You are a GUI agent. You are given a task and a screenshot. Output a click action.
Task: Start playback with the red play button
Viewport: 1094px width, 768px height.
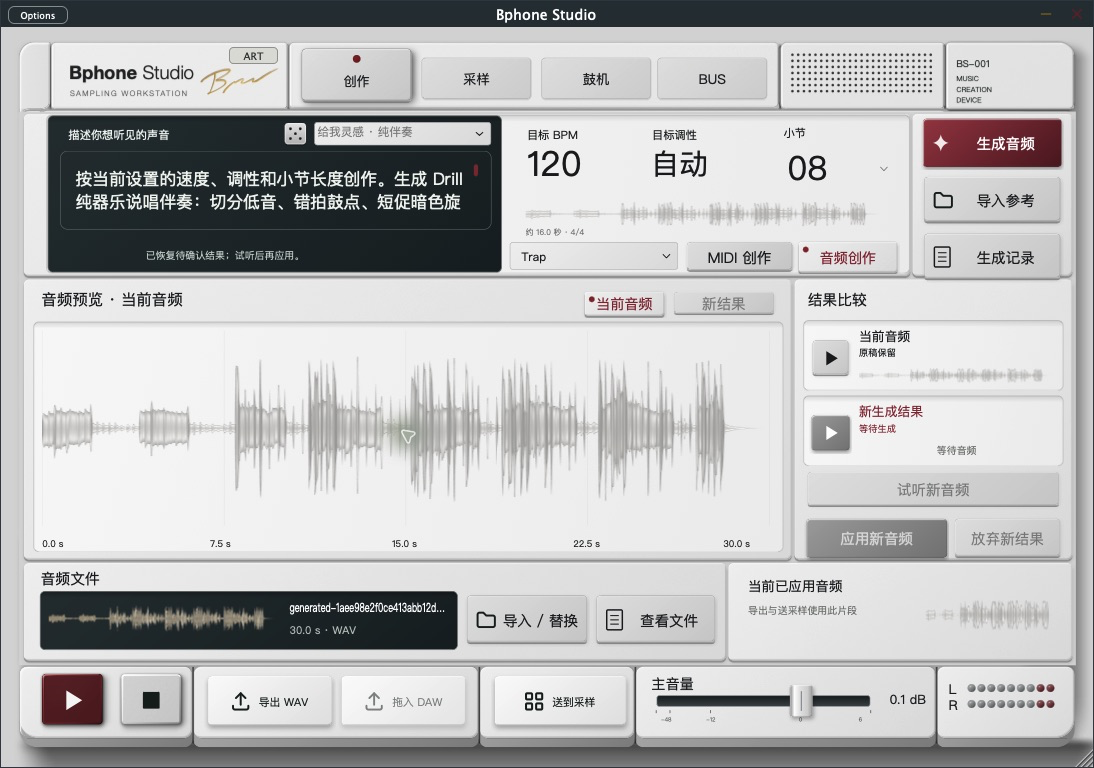click(73, 700)
